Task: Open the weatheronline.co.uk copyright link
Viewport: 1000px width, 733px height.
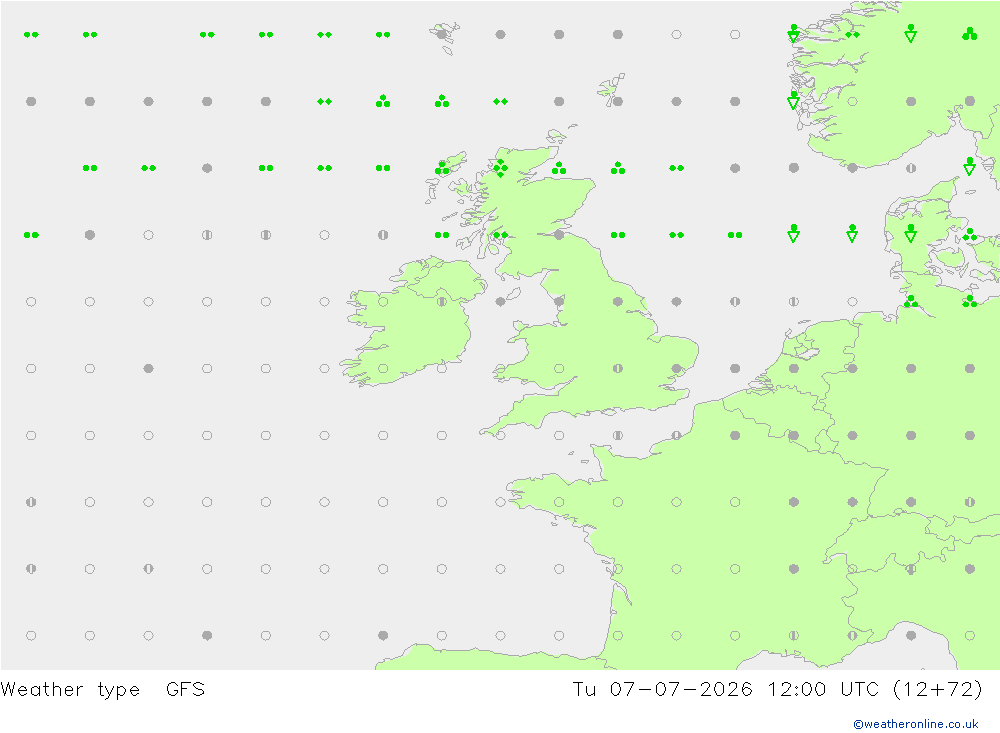Action: [916, 724]
